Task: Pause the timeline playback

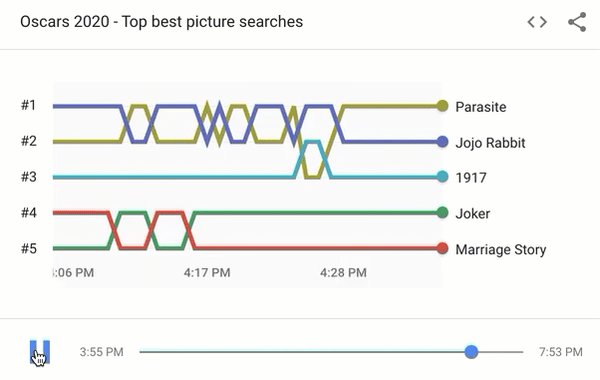Action: point(40,352)
